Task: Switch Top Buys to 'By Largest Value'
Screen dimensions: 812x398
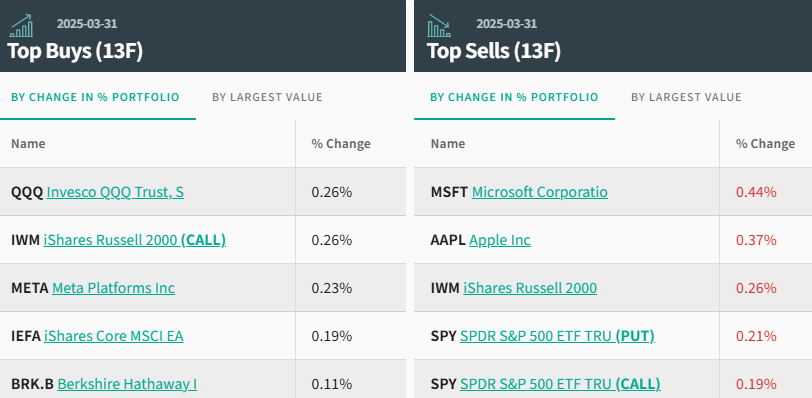Action: 267,97
